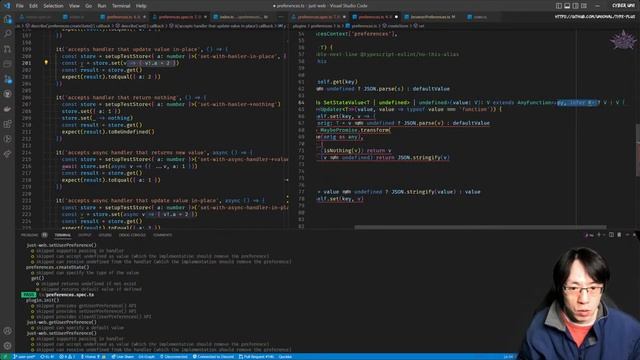Click 'plugin.init()' line in terminal

tap(42, 300)
